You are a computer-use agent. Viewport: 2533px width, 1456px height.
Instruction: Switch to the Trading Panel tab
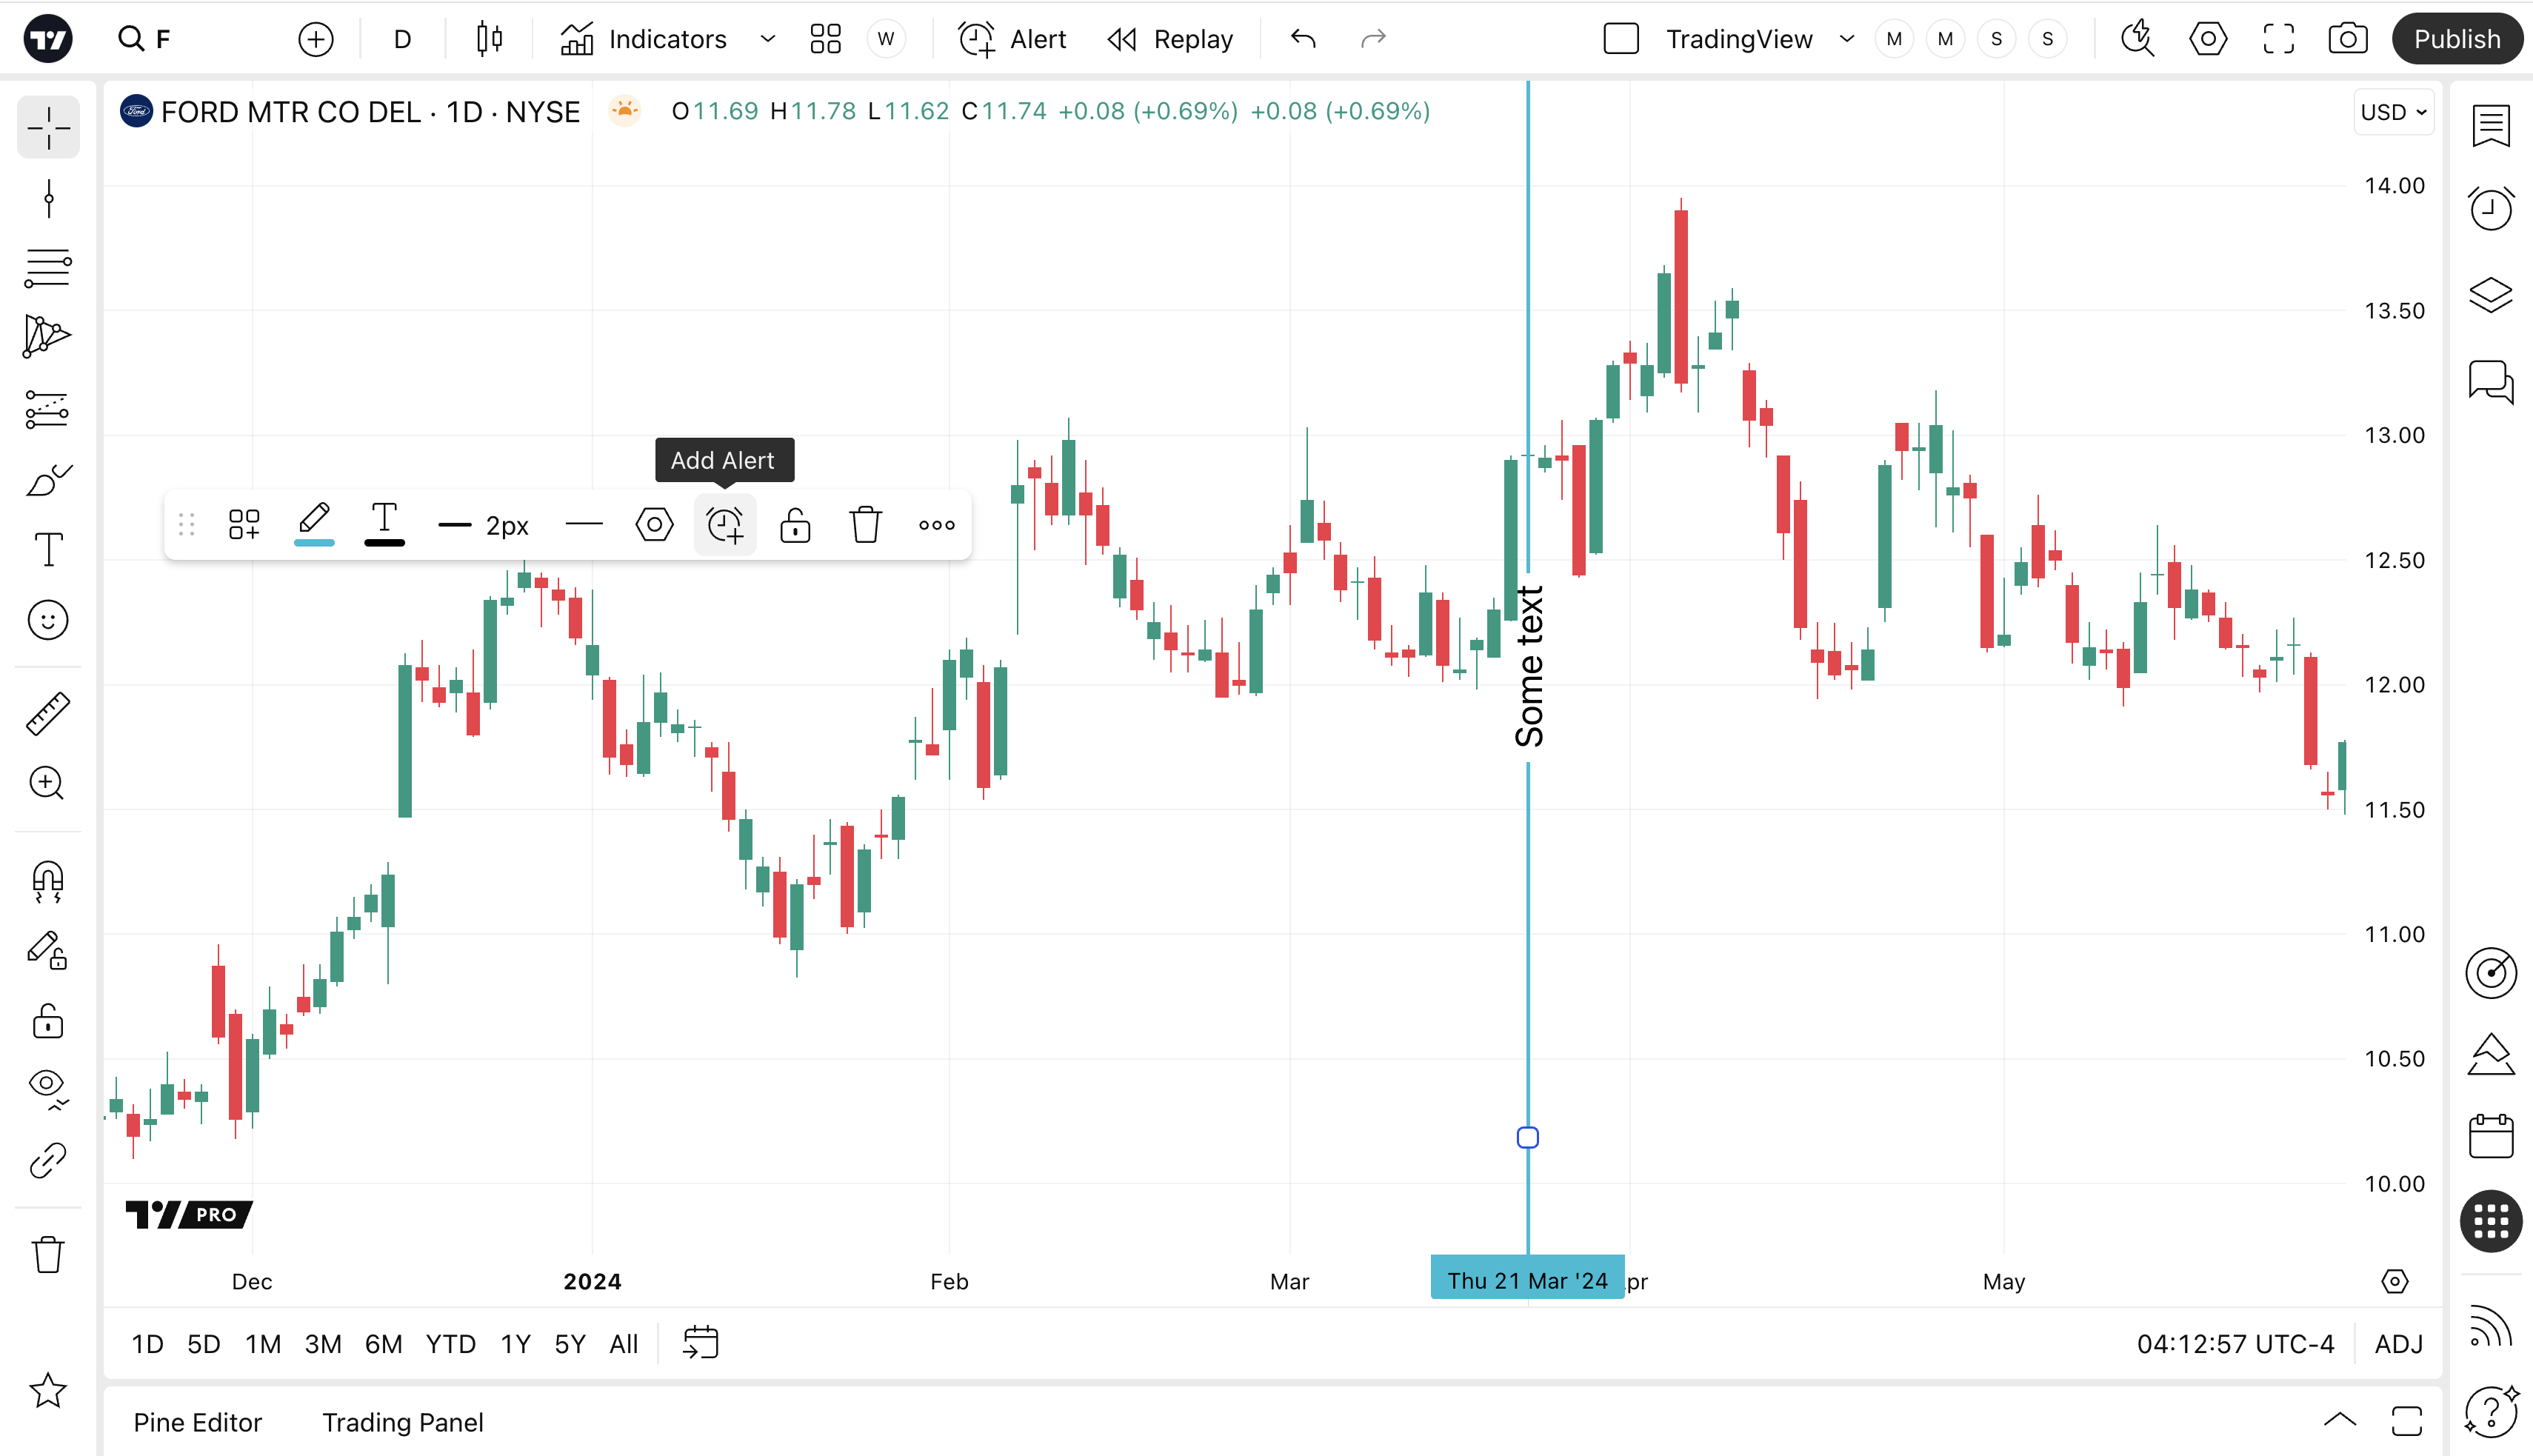(x=402, y=1422)
